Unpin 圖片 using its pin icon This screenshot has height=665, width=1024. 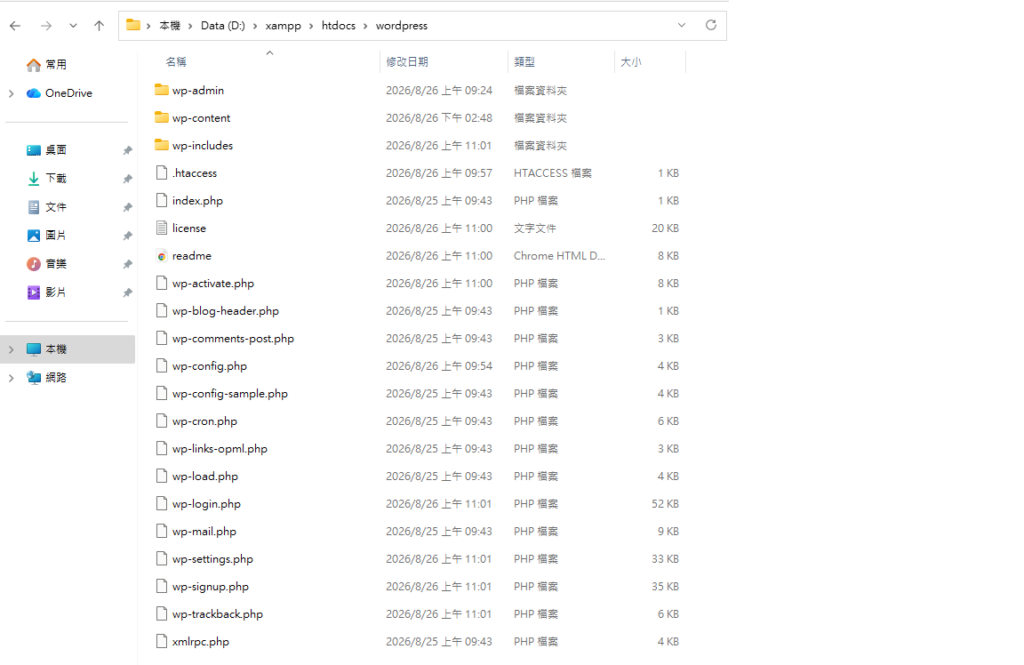127,235
